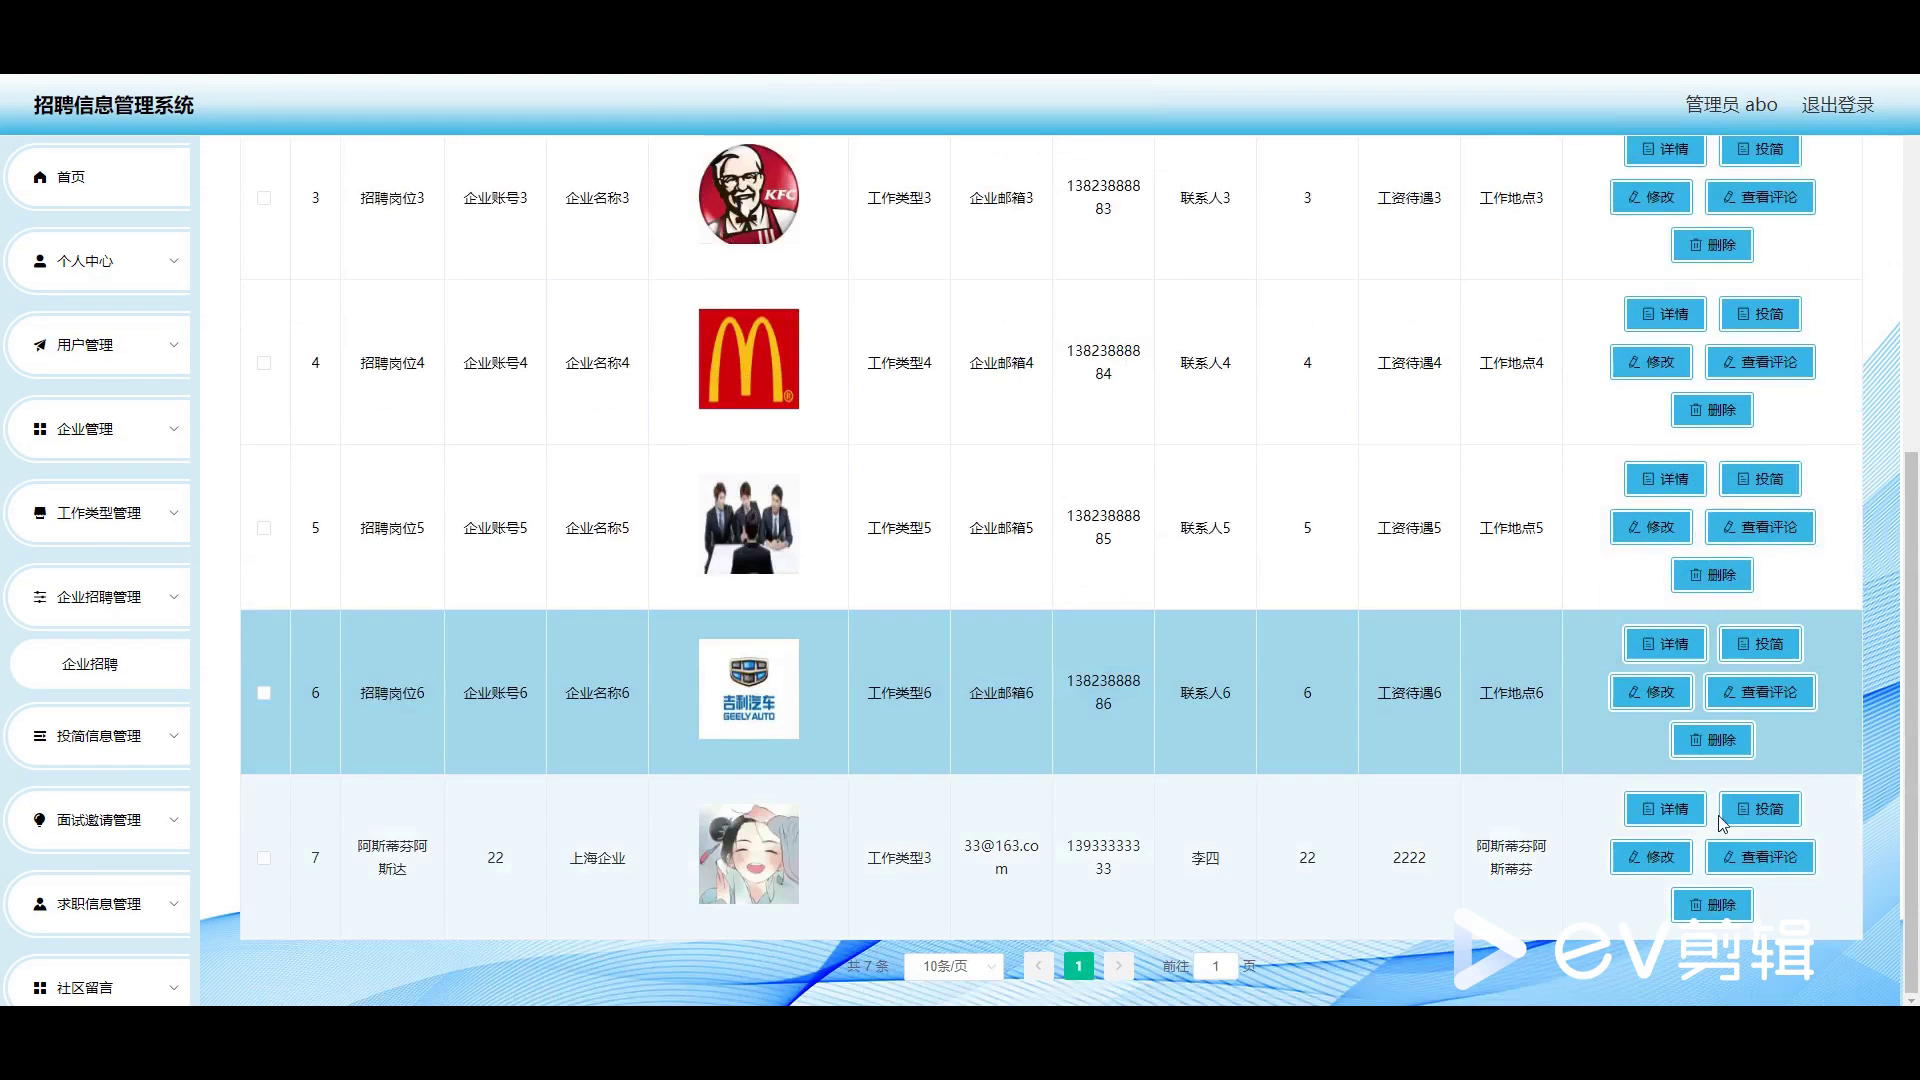Click 投简 for the 上海企业 row

click(1760, 809)
